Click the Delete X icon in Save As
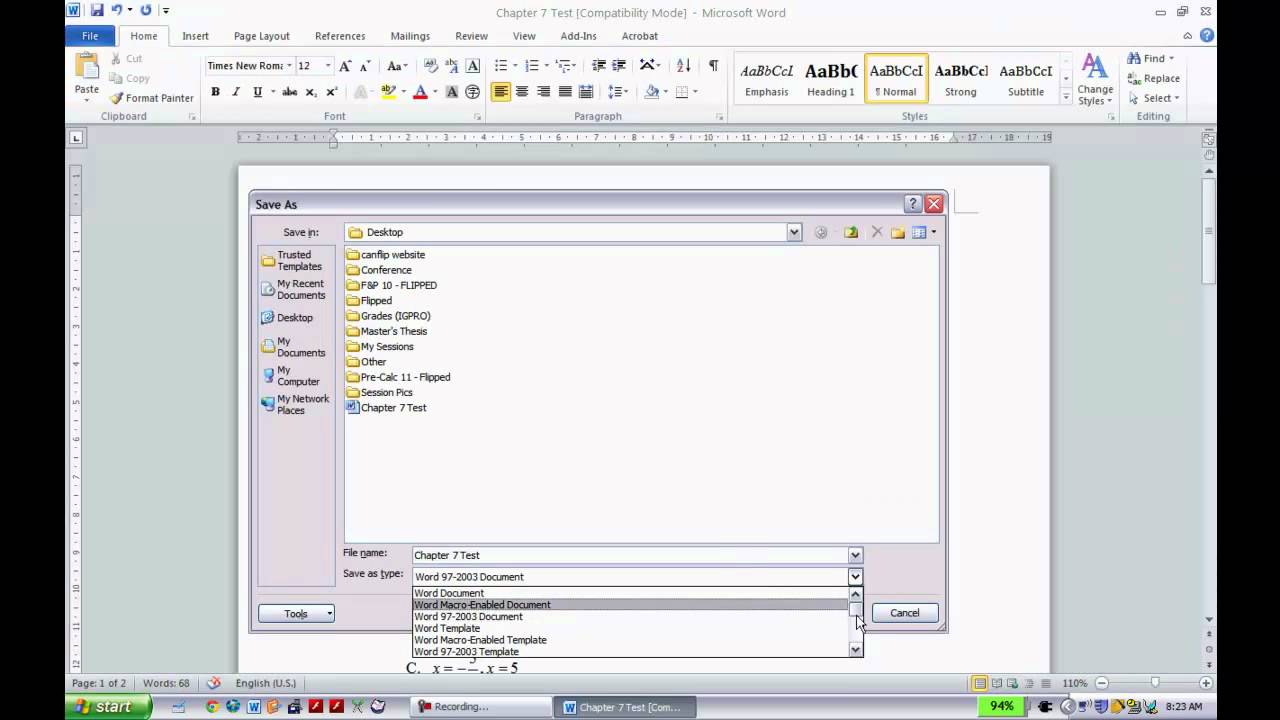Screen dimensions: 1280x720 tap(876, 232)
